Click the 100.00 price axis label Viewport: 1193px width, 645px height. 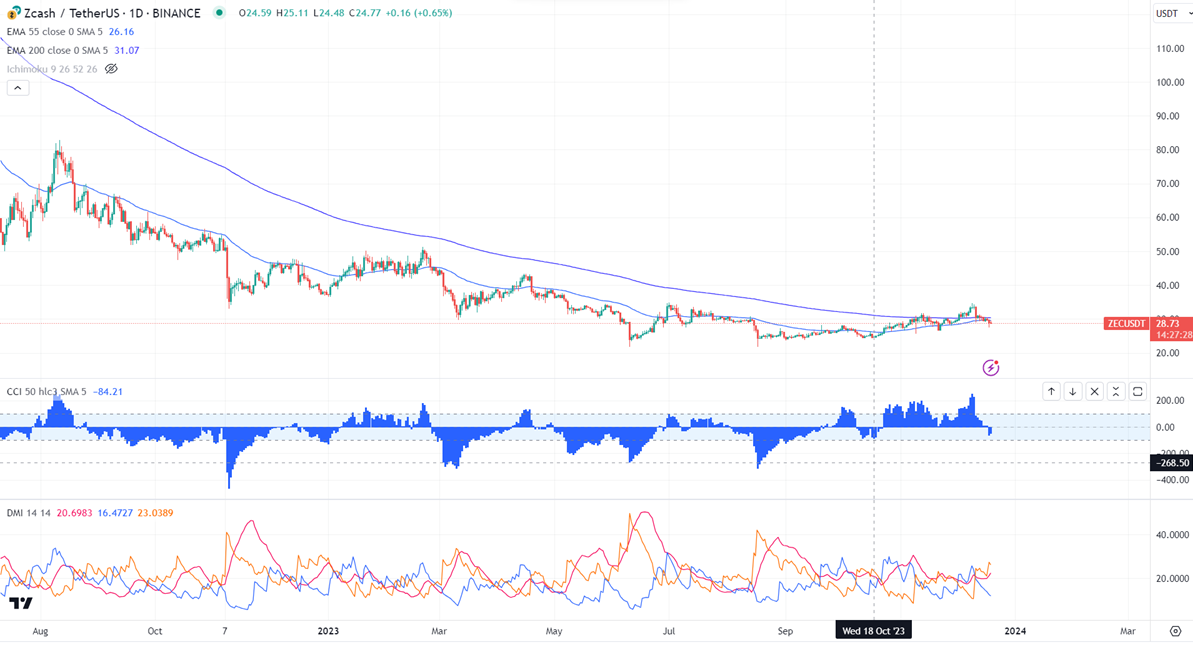pyautogui.click(x=1170, y=82)
